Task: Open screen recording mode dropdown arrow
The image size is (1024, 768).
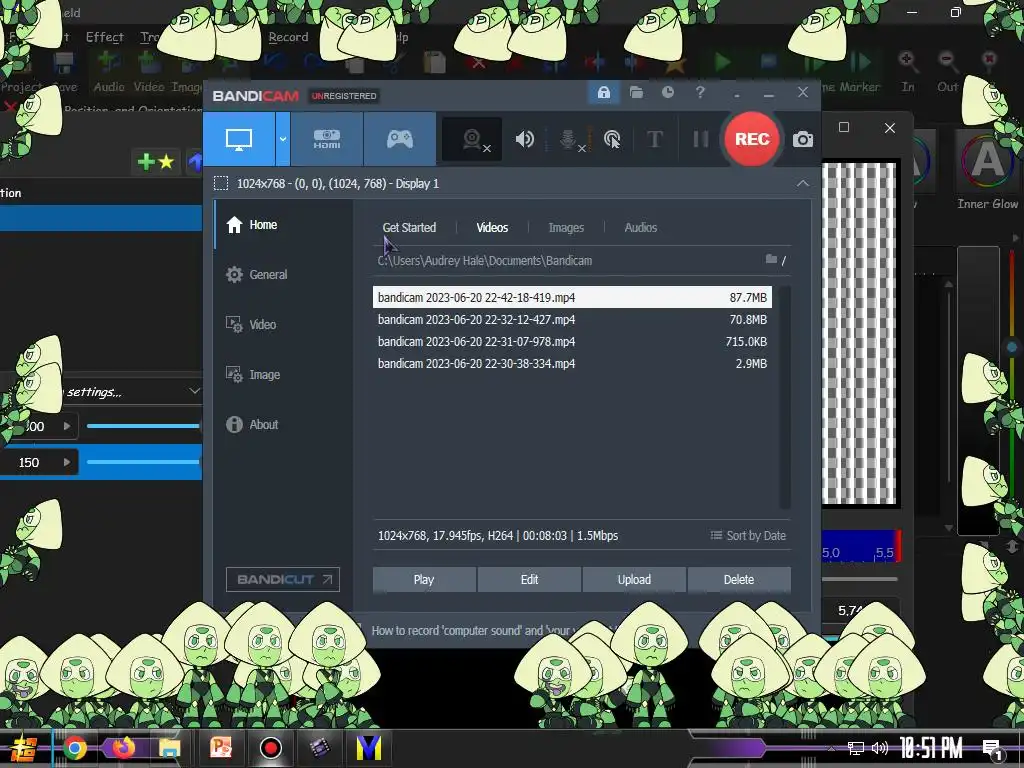Action: point(283,139)
